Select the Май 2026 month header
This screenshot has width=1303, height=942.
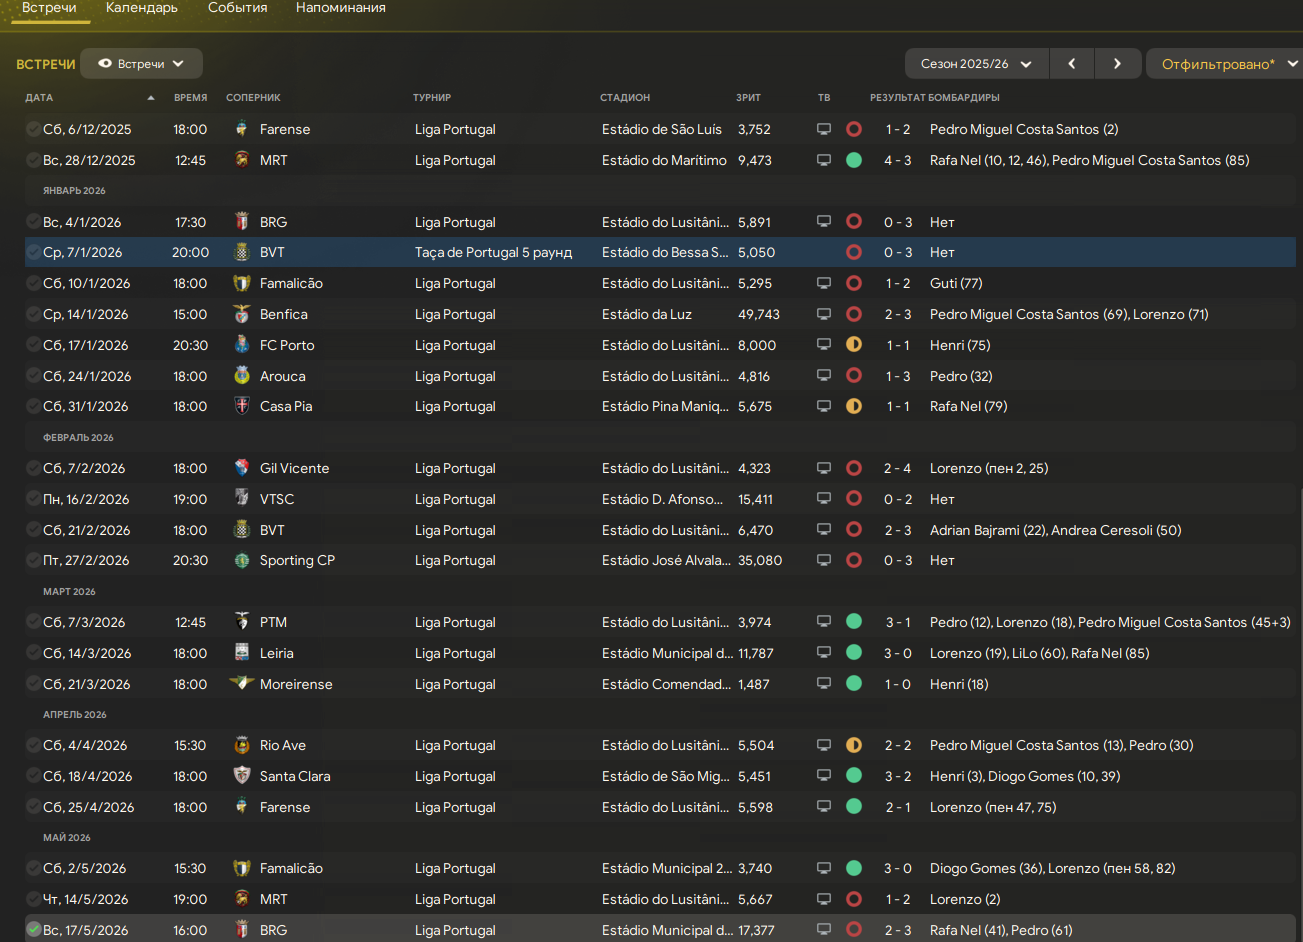click(67, 837)
